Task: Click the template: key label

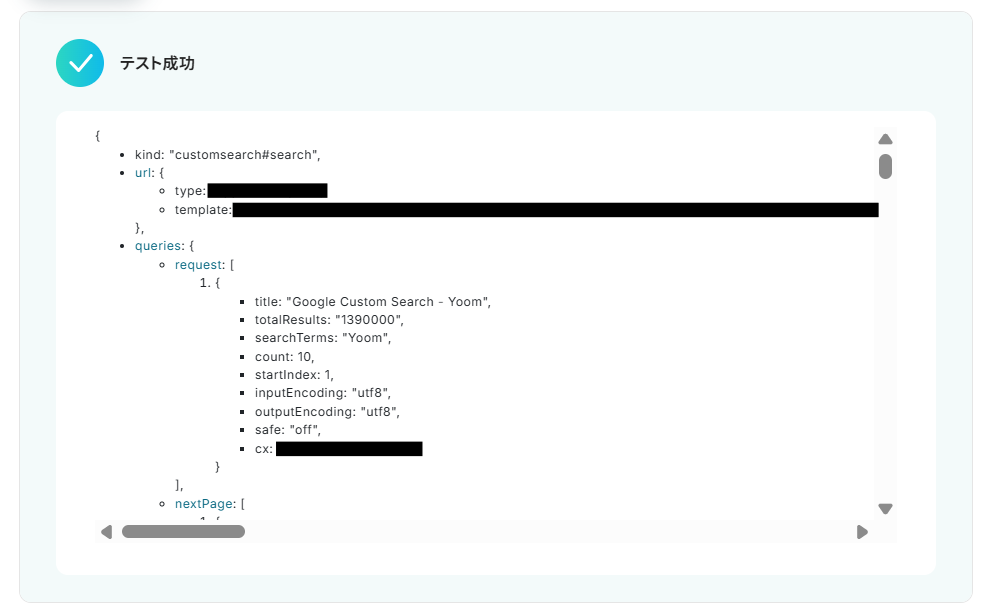Action: tap(203, 210)
